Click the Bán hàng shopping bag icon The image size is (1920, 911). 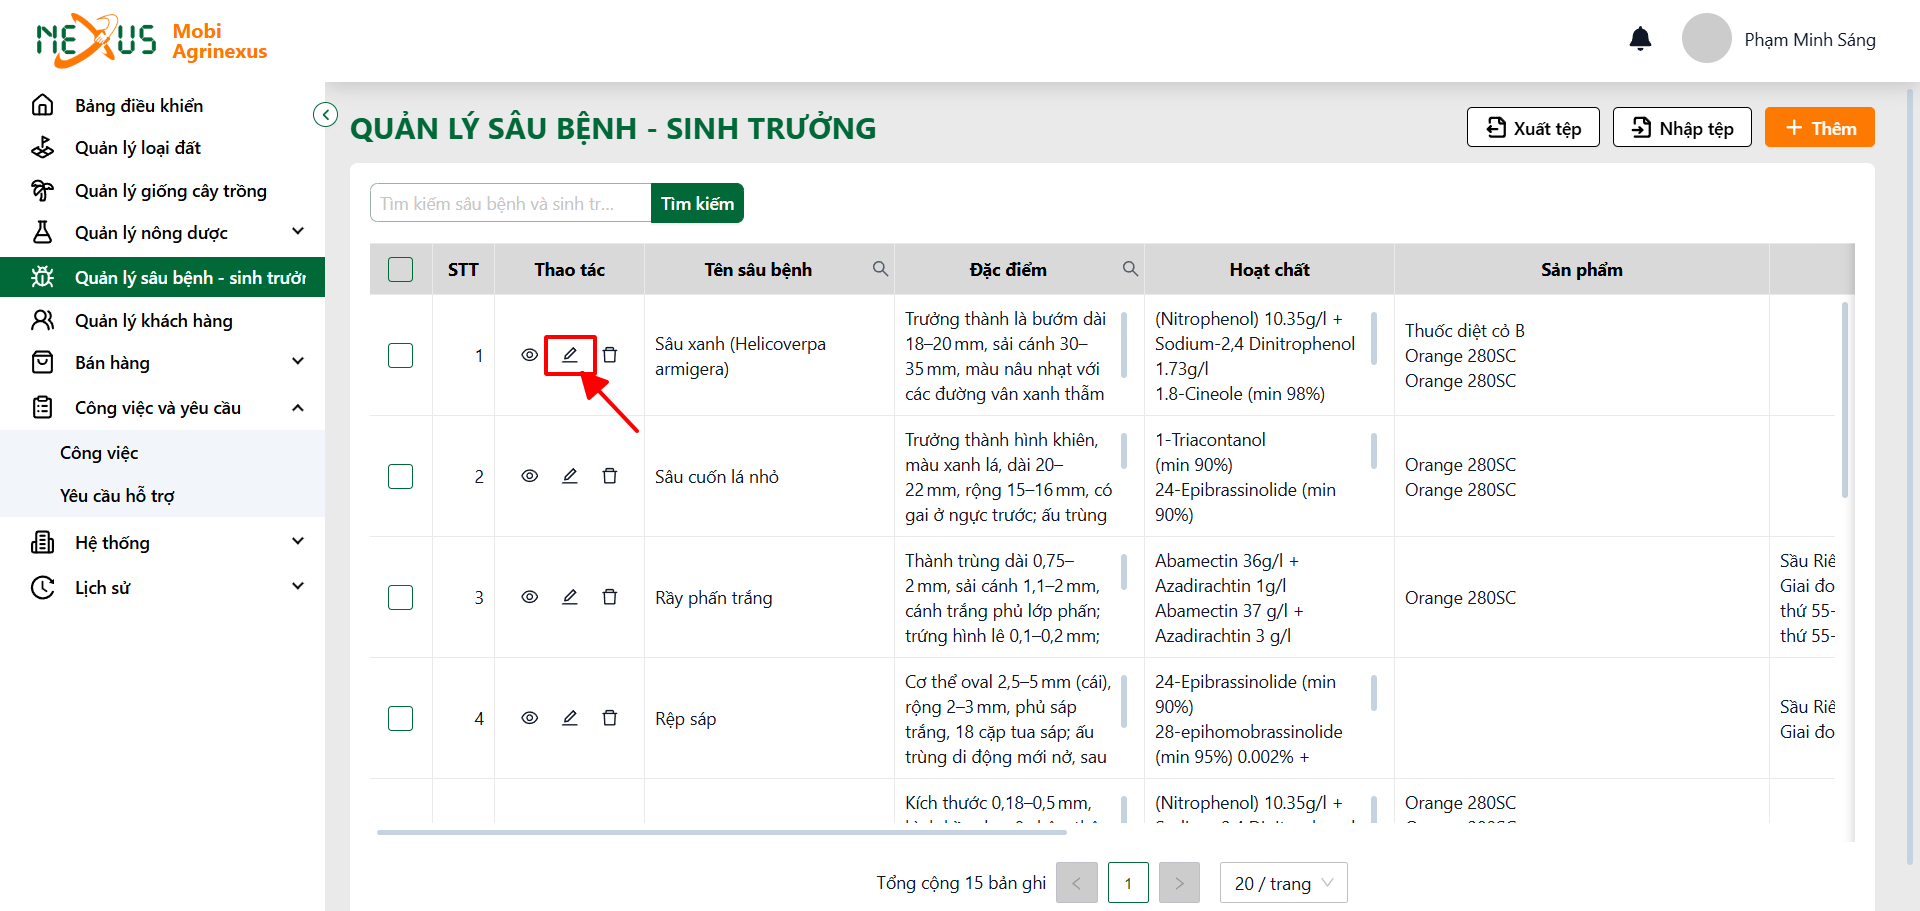[x=43, y=362]
